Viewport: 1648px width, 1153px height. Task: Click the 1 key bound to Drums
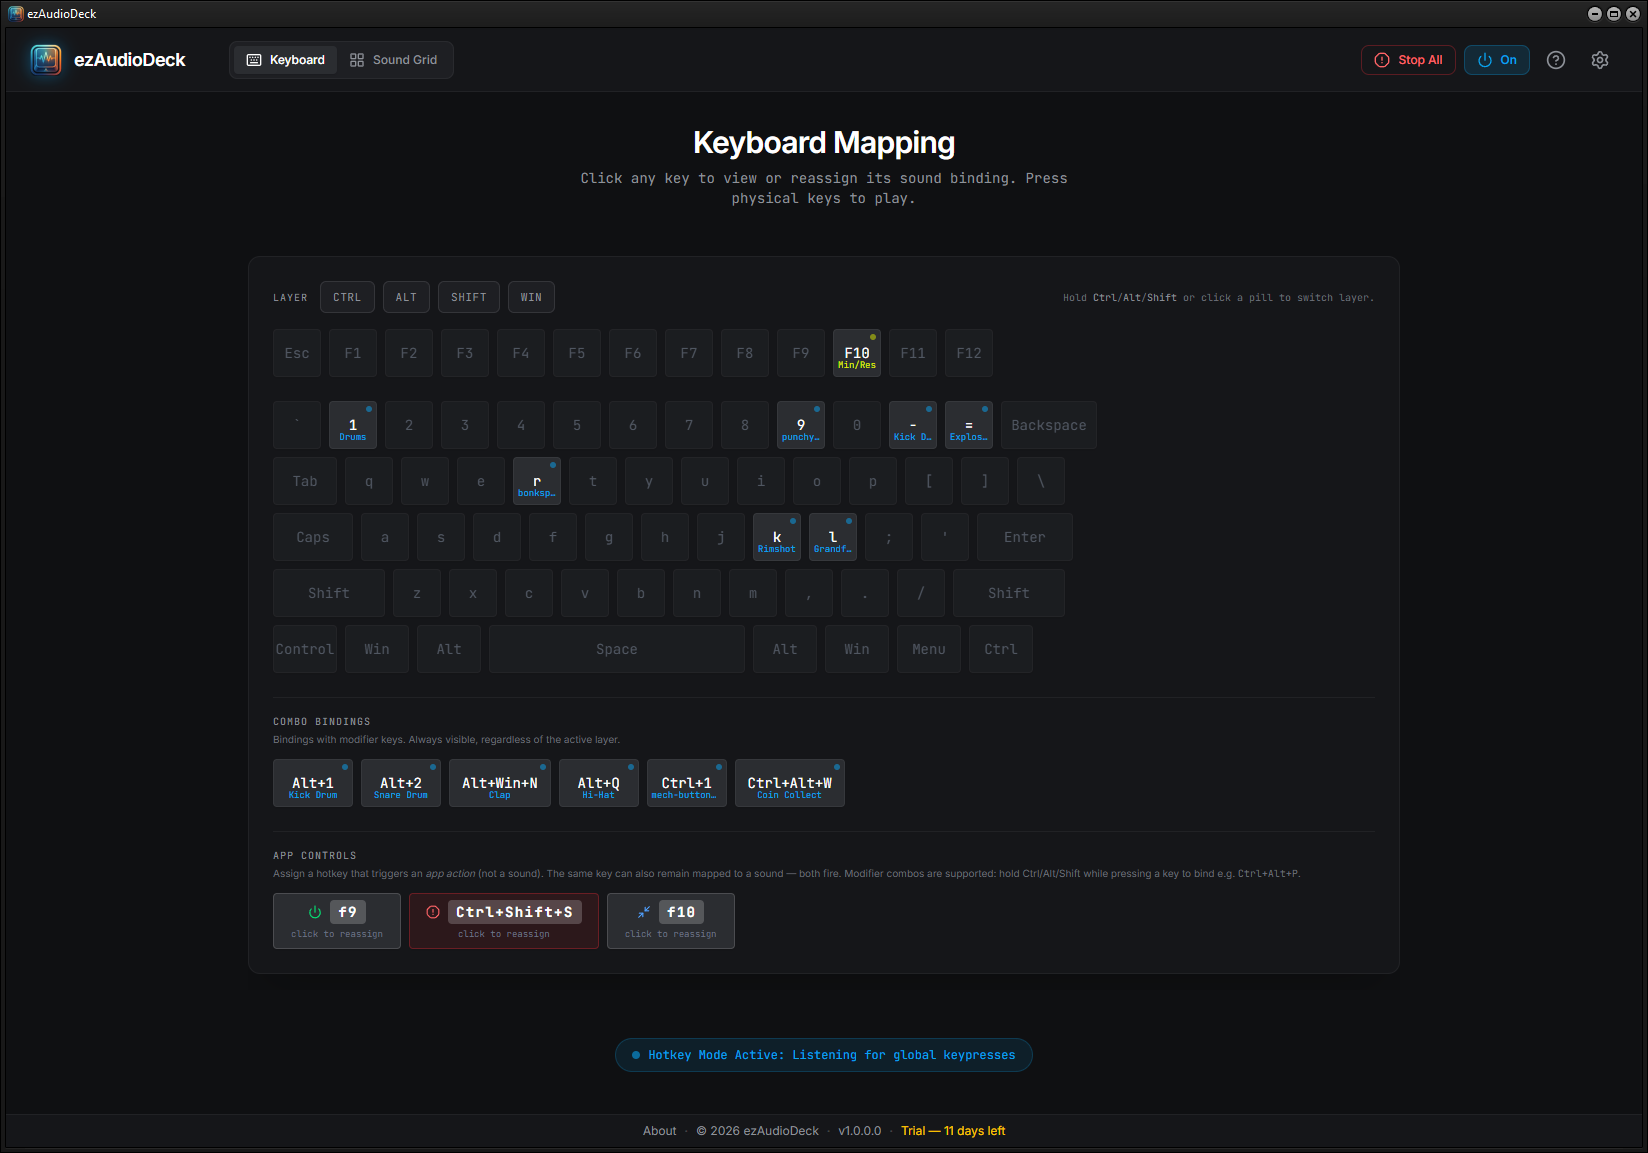[x=353, y=426]
